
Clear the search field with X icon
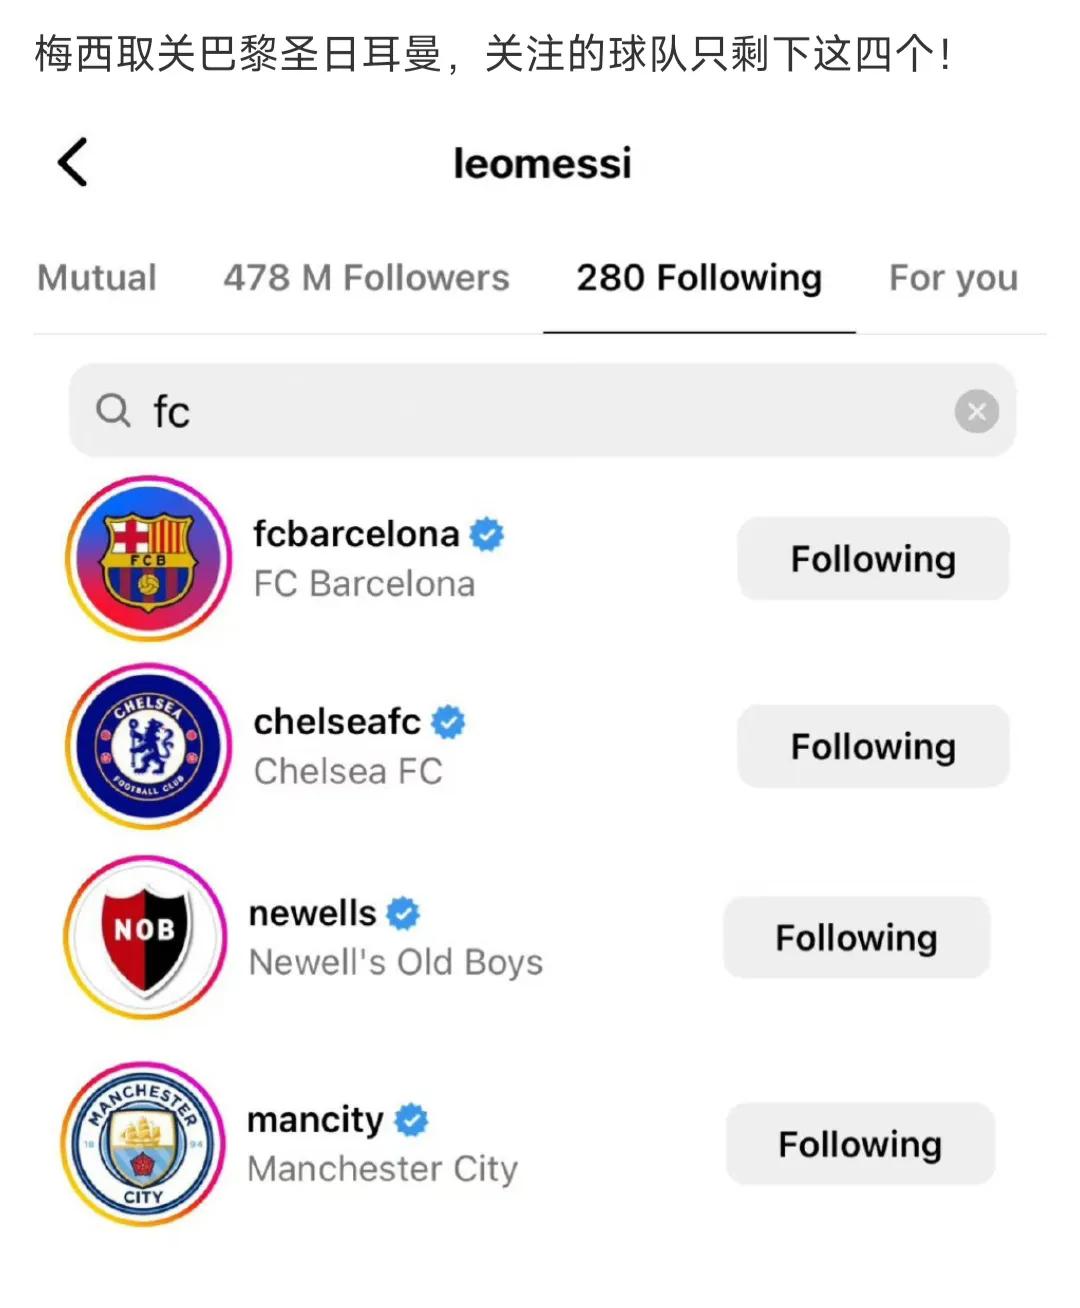976,411
